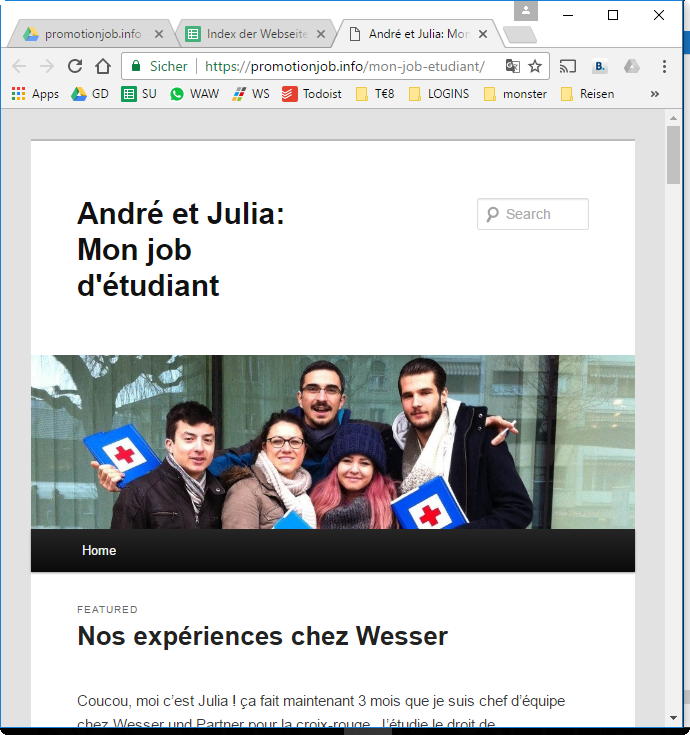Show hidden bookmarks with the overflow chevron
Screen dimensions: 690x735
click(x=655, y=94)
